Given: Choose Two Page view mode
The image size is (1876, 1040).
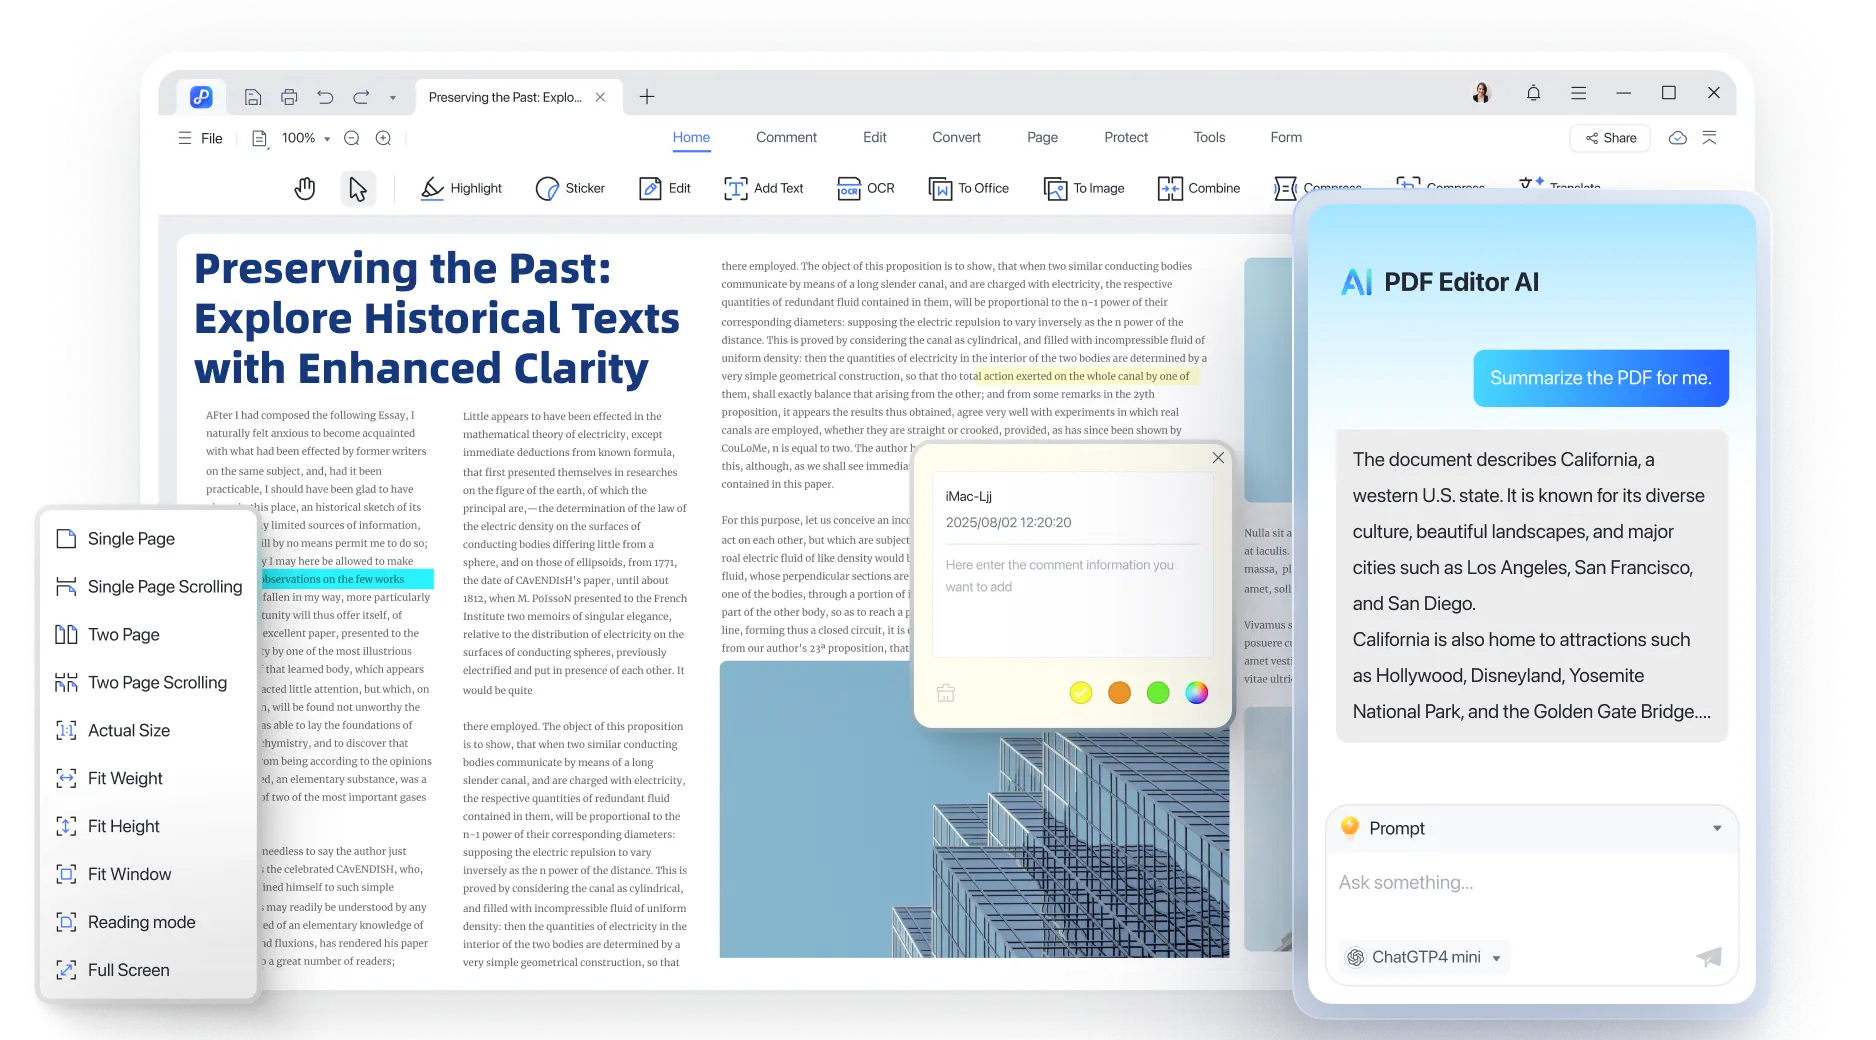Looking at the screenshot, I should point(150,635).
